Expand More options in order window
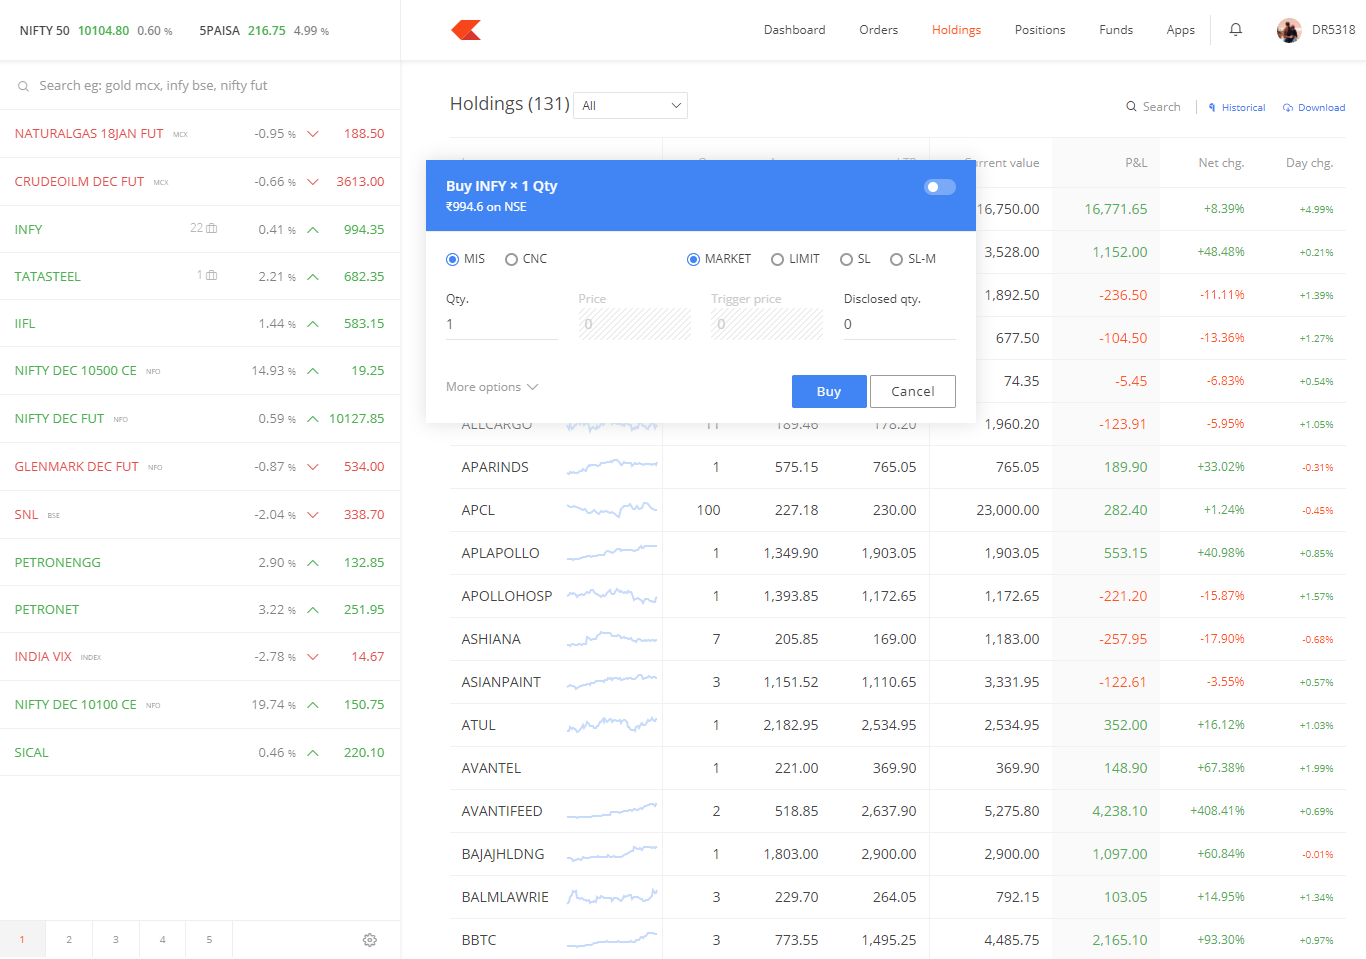This screenshot has height=959, width=1366. [492, 387]
